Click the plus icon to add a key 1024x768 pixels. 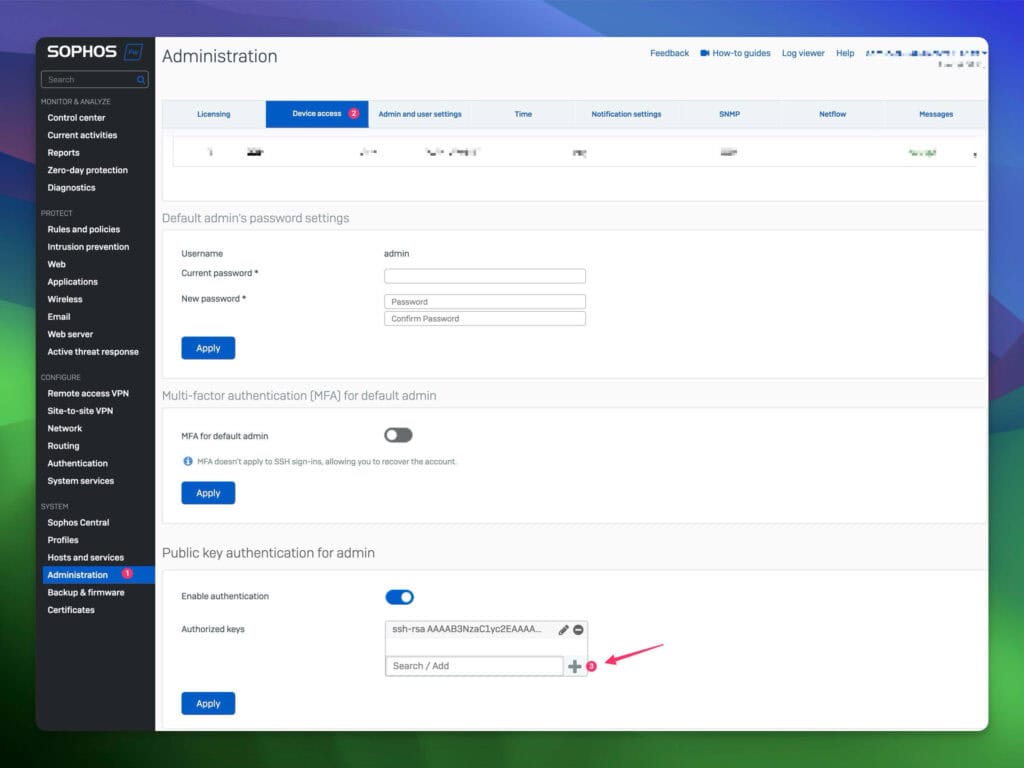574,665
